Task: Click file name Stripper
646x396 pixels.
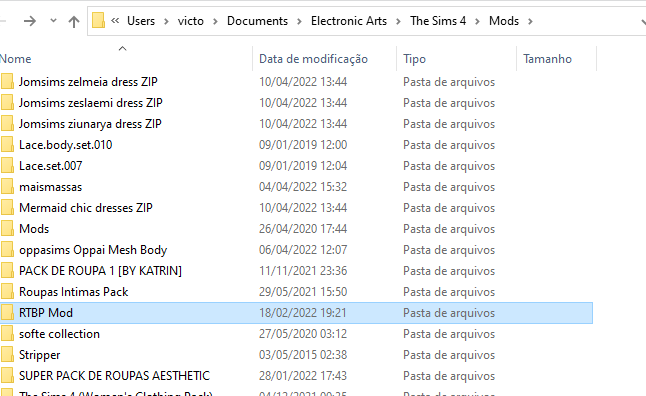Action: 40,355
